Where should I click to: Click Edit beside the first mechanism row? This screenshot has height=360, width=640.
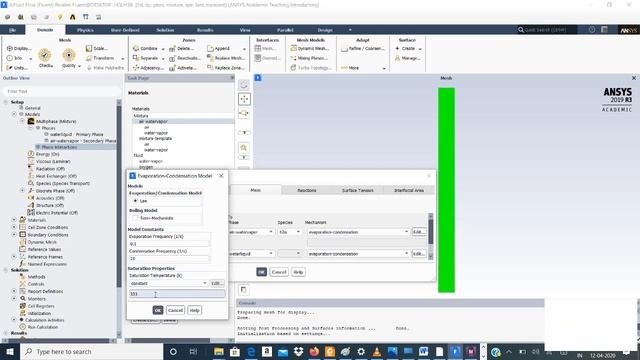(418, 232)
